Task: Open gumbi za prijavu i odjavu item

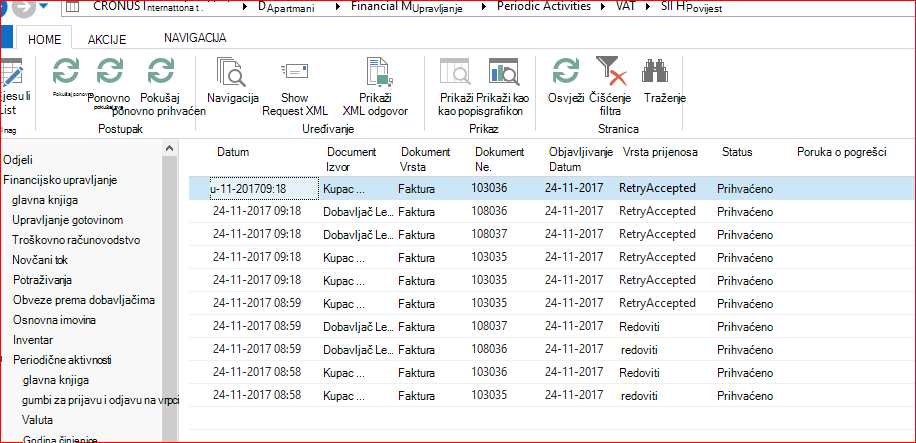Action: point(100,400)
